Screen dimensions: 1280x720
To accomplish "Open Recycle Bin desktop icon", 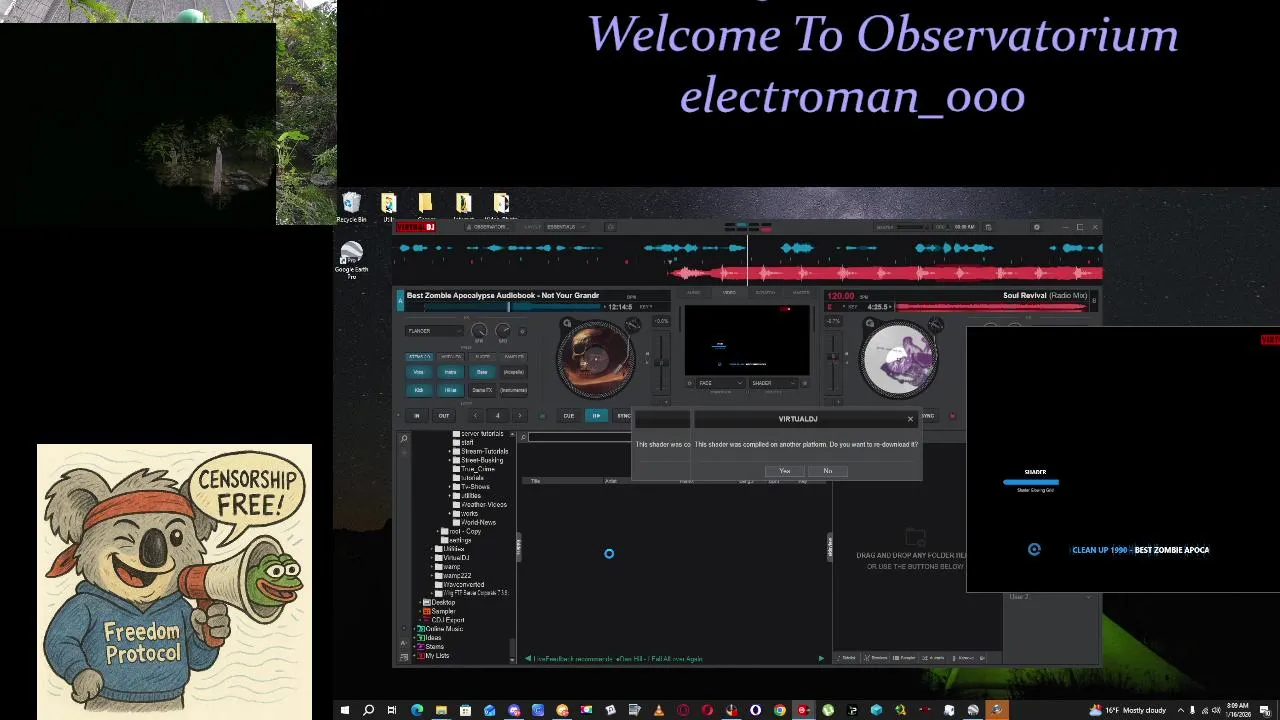I will pyautogui.click(x=351, y=208).
